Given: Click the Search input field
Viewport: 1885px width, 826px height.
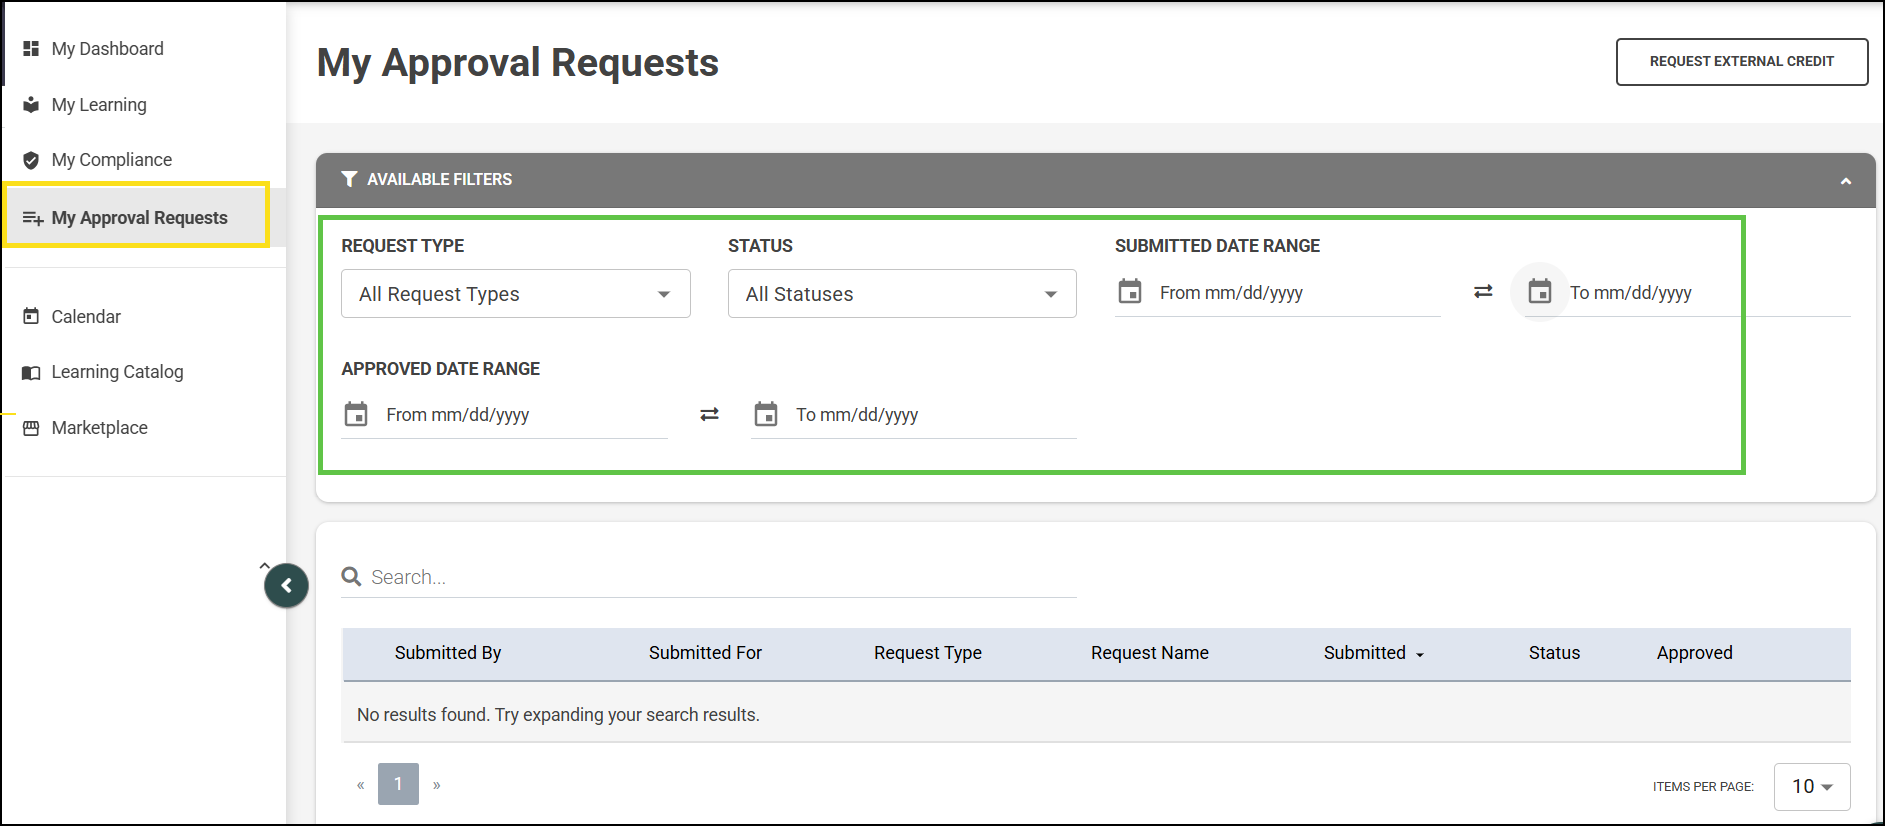Looking at the screenshot, I should (x=720, y=577).
